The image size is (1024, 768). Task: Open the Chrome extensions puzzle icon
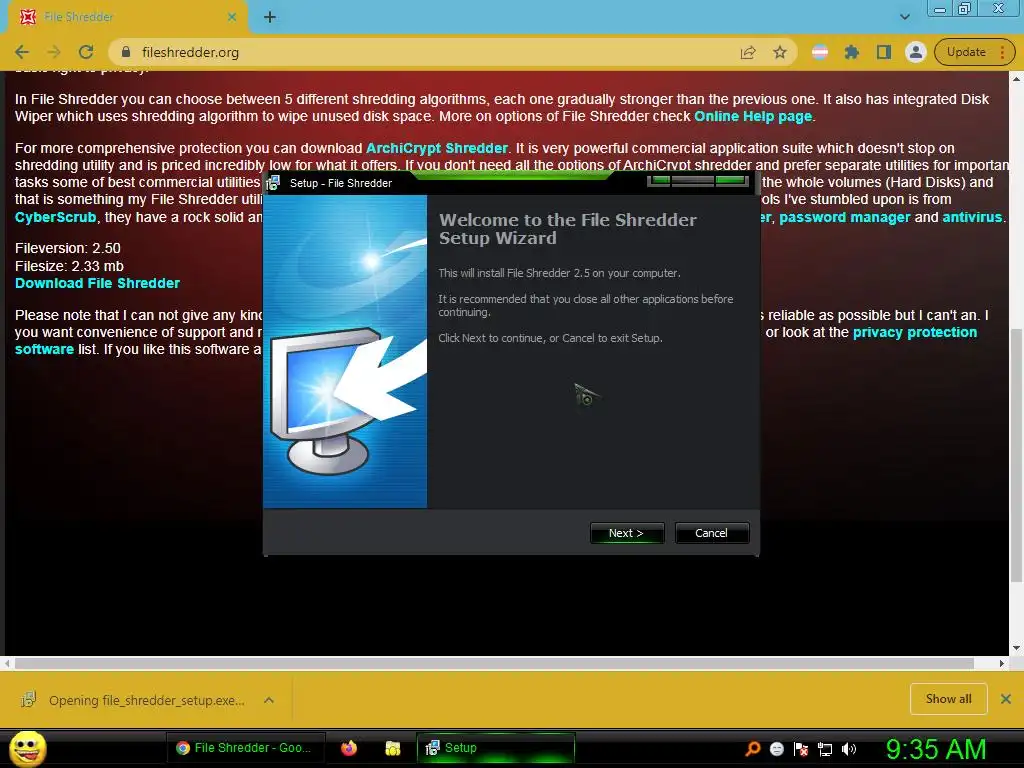tap(852, 52)
